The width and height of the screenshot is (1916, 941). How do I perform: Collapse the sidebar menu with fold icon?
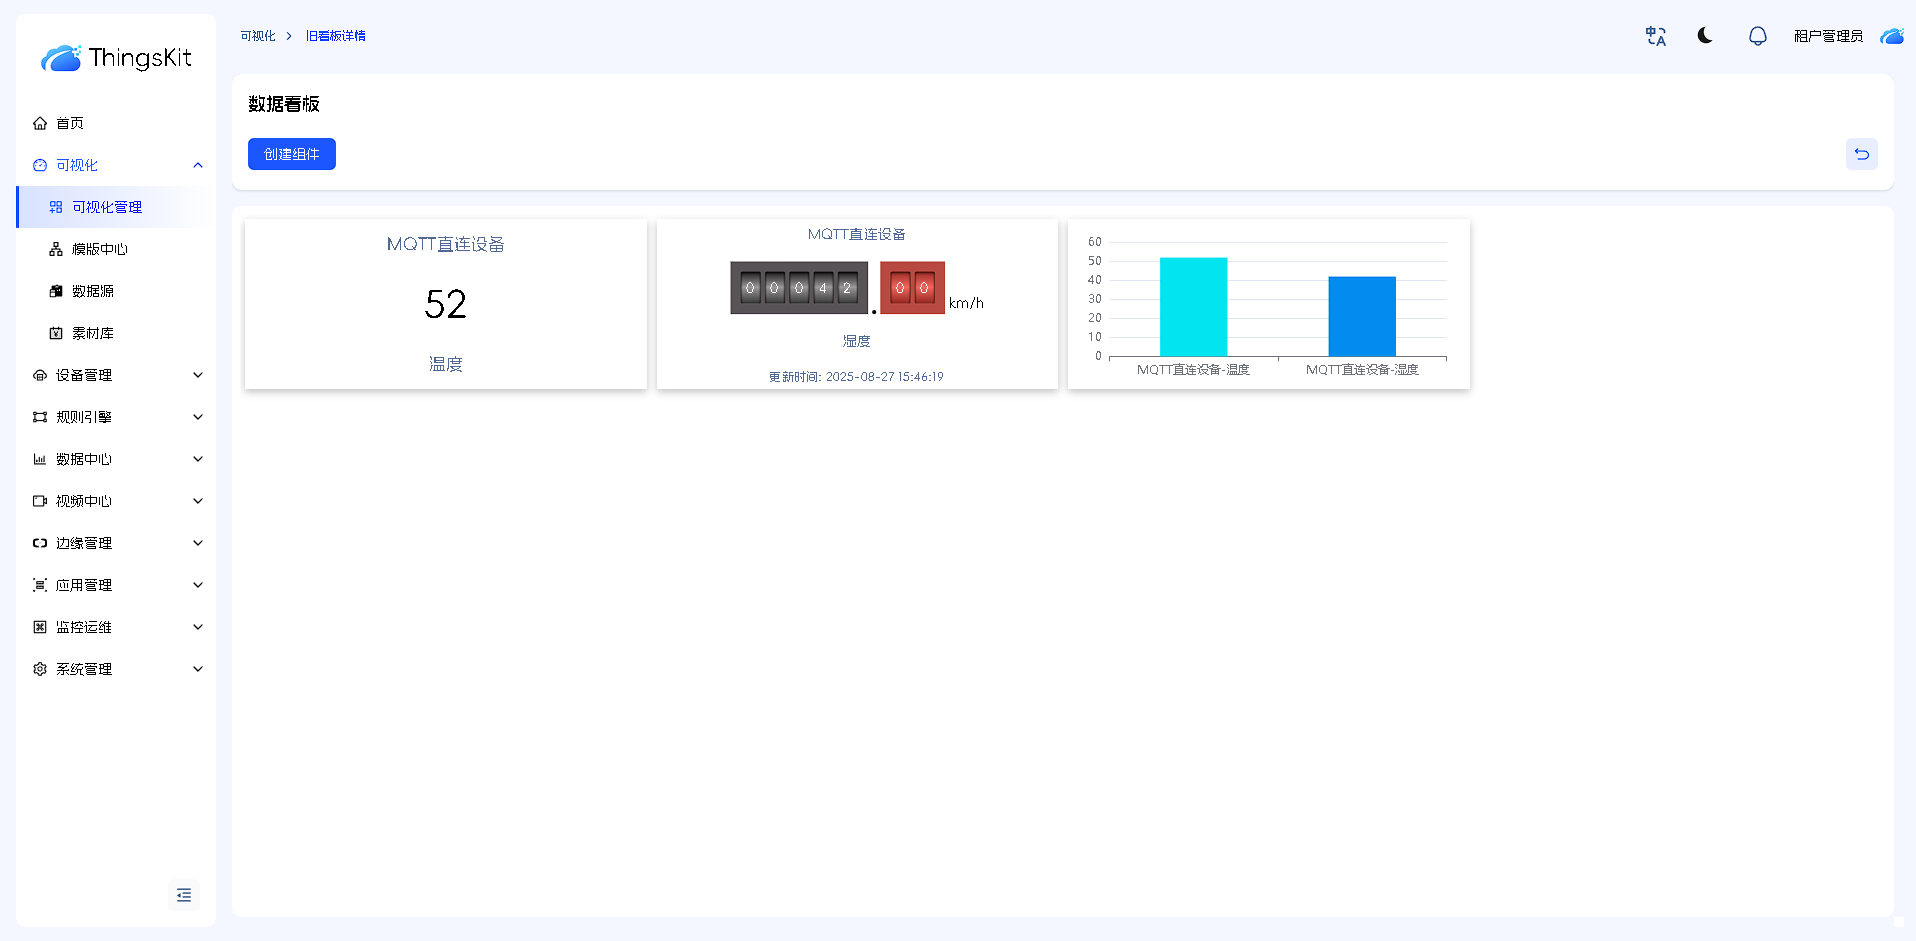[x=184, y=895]
